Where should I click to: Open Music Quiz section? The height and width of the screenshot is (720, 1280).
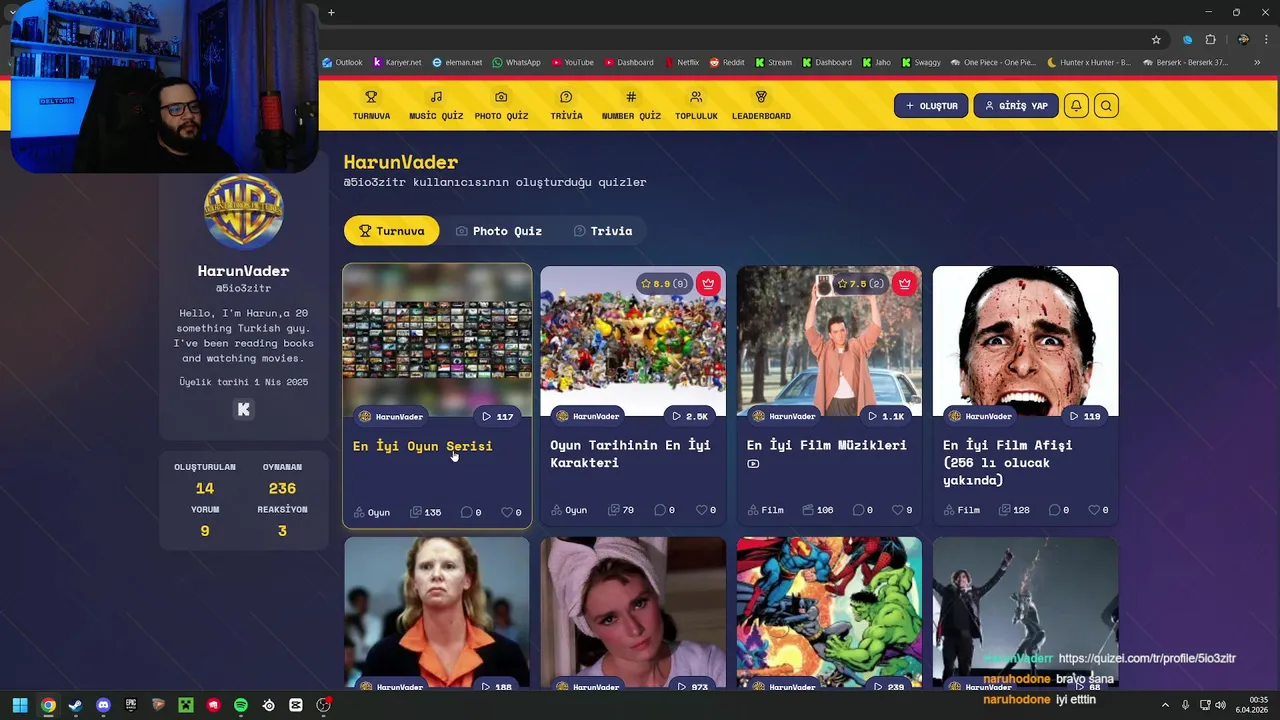[436, 105]
